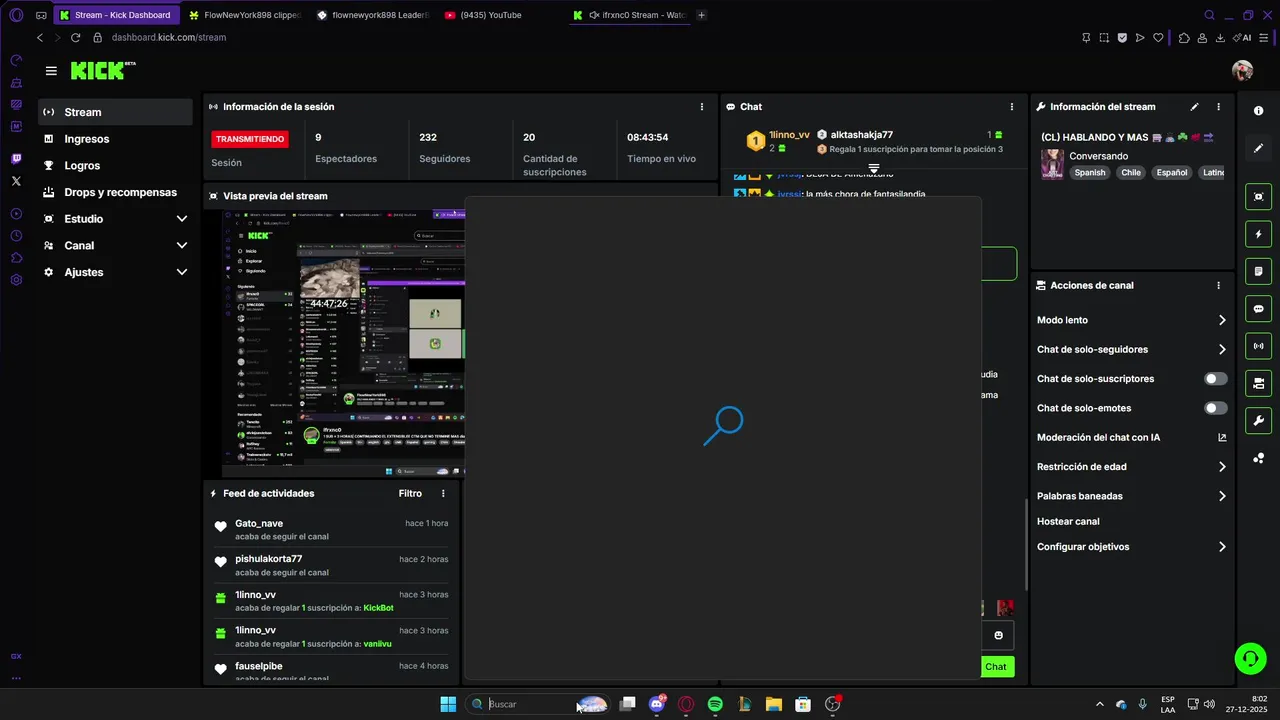The height and width of the screenshot is (720, 1280).
Task: Open Drops y recompensas in the sidebar
Action: pyautogui.click(x=116, y=192)
